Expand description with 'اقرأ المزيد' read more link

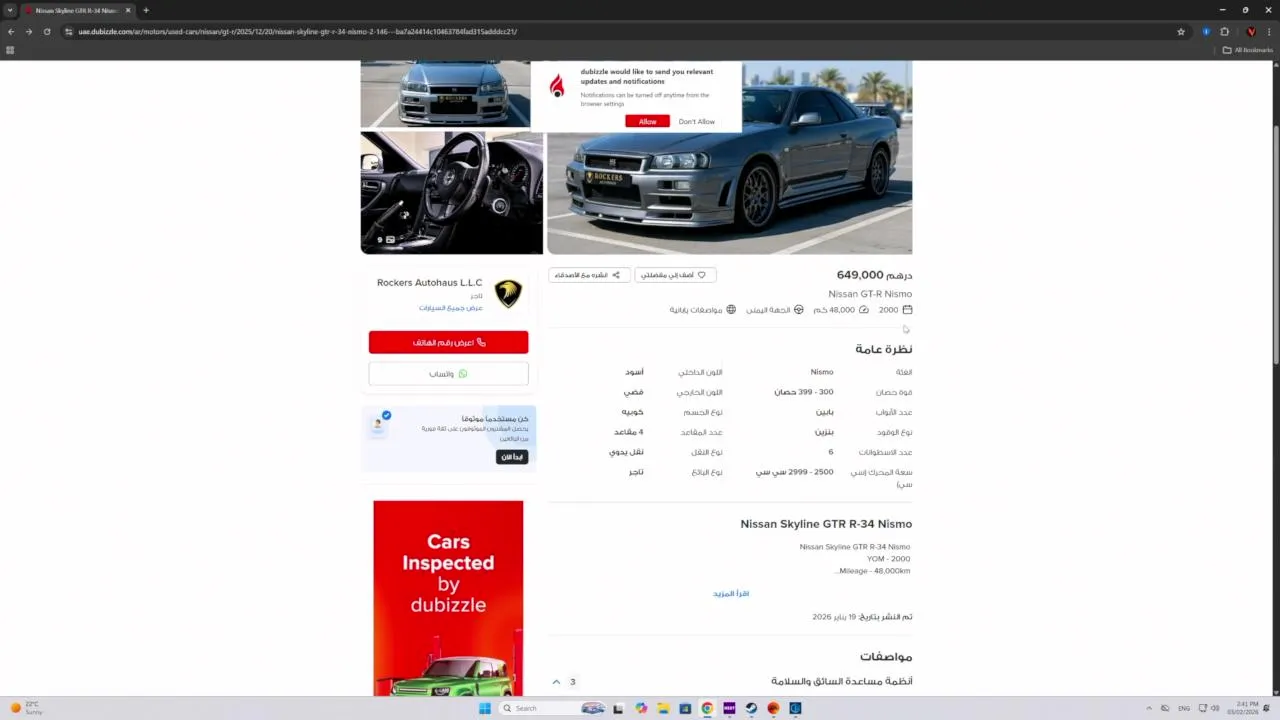coord(731,594)
